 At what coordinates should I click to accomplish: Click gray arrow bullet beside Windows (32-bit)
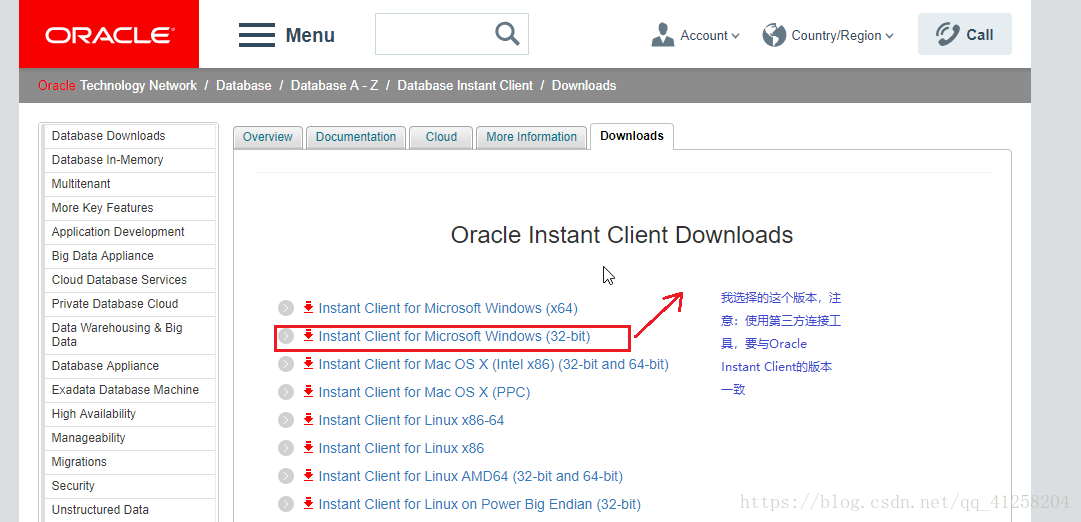pyautogui.click(x=285, y=337)
